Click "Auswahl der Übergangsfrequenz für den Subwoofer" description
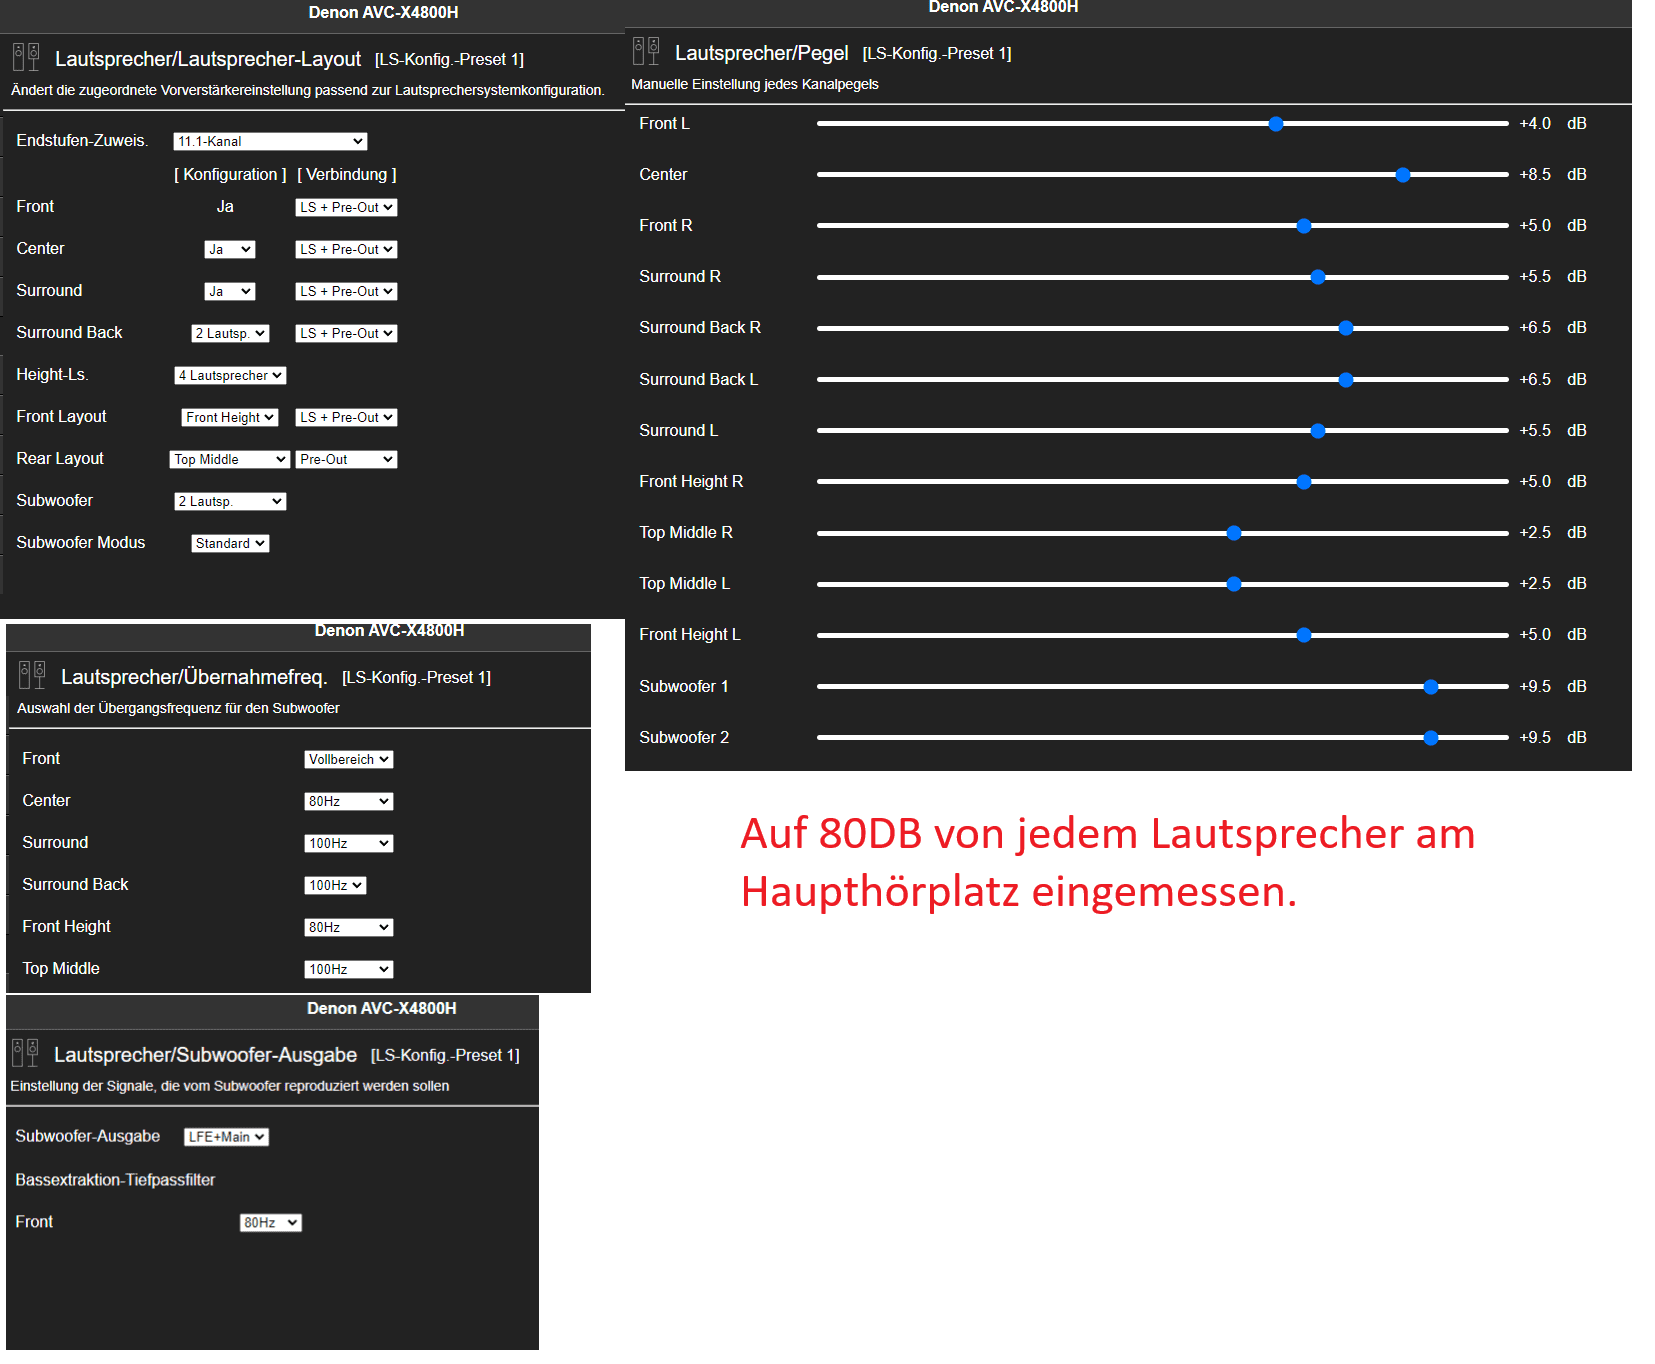This screenshot has height=1364, width=1655. (178, 708)
